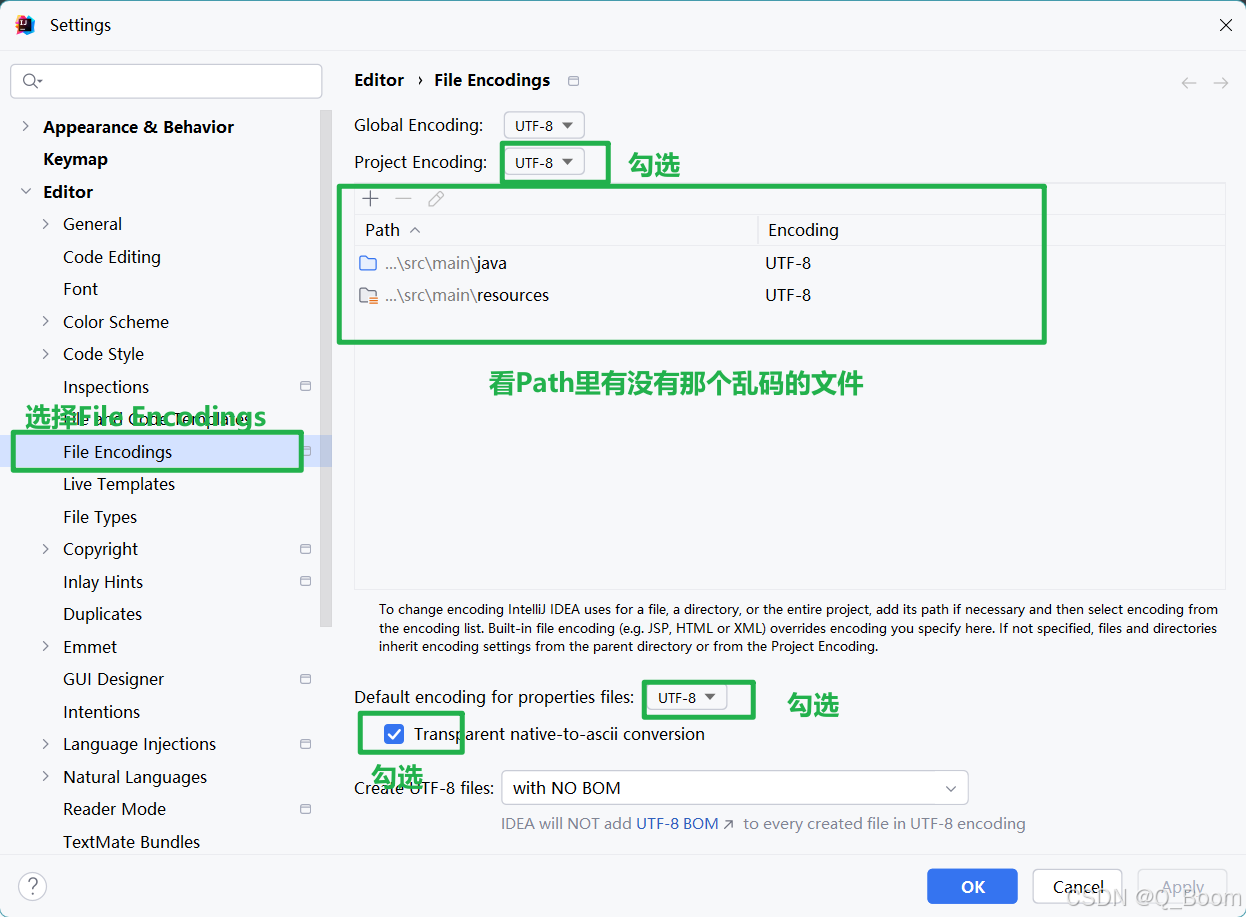Open Intentions settings
Screen dimensions: 1246x917
(x=101, y=712)
